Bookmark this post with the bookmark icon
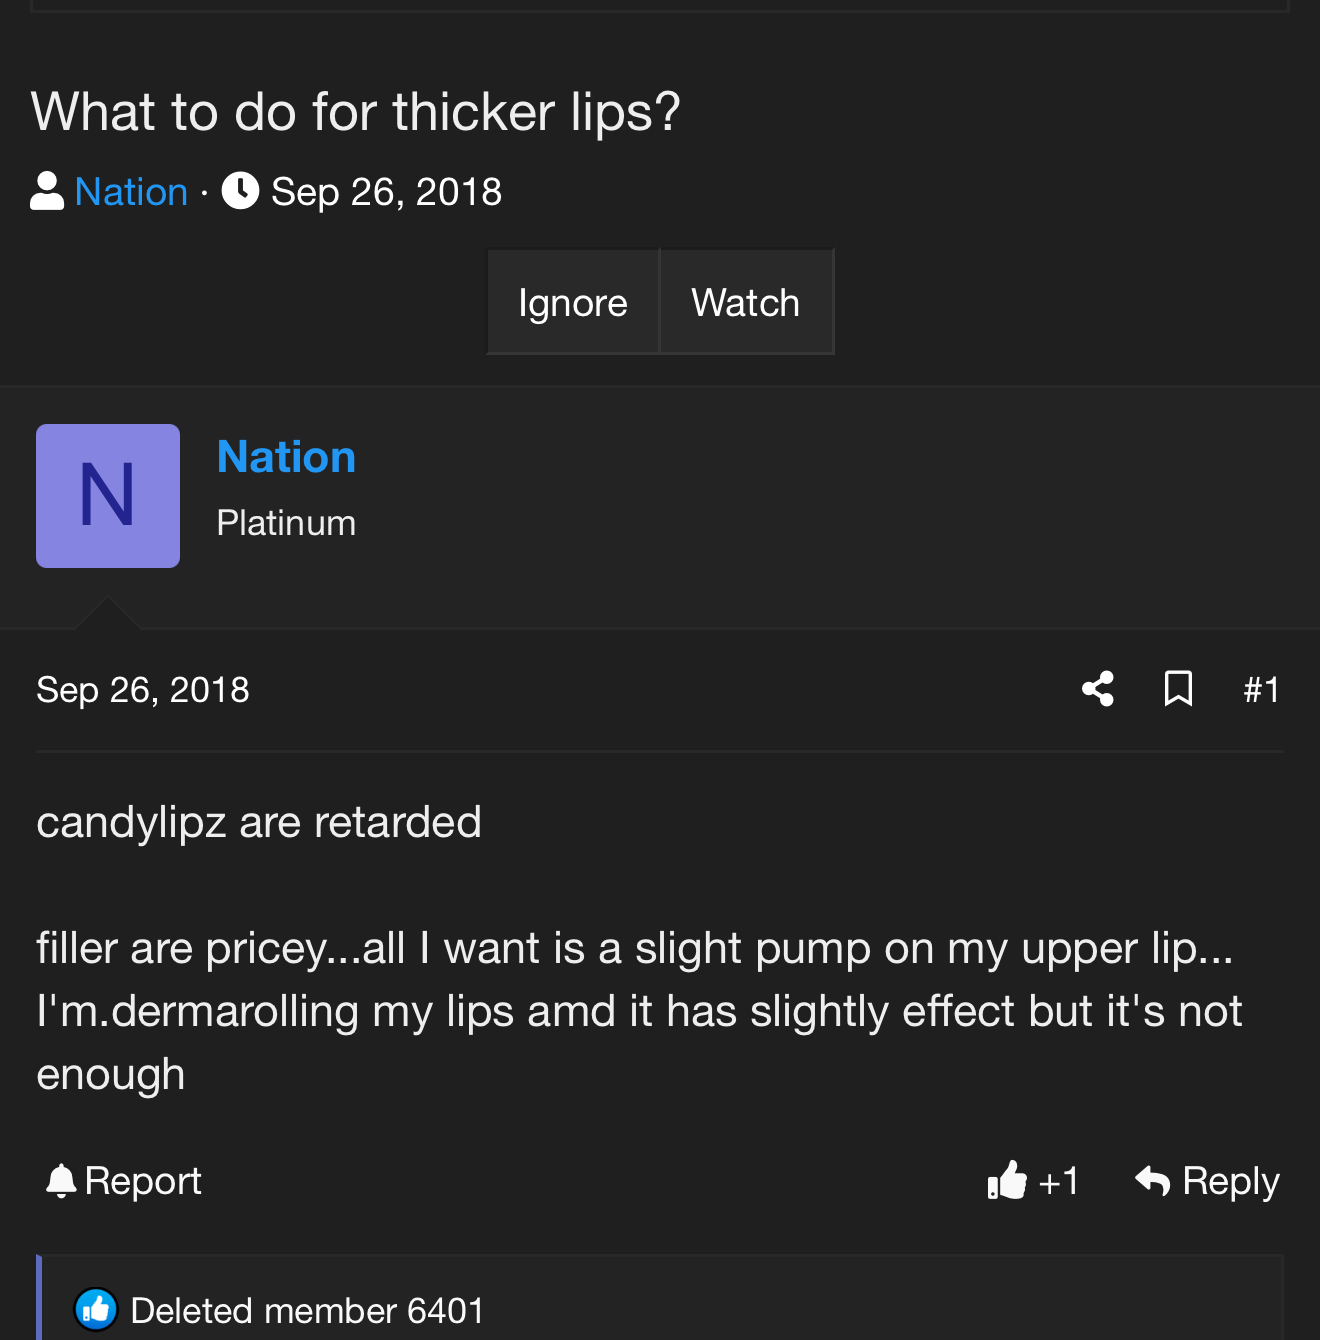Viewport: 1320px width, 1340px height. point(1178,689)
